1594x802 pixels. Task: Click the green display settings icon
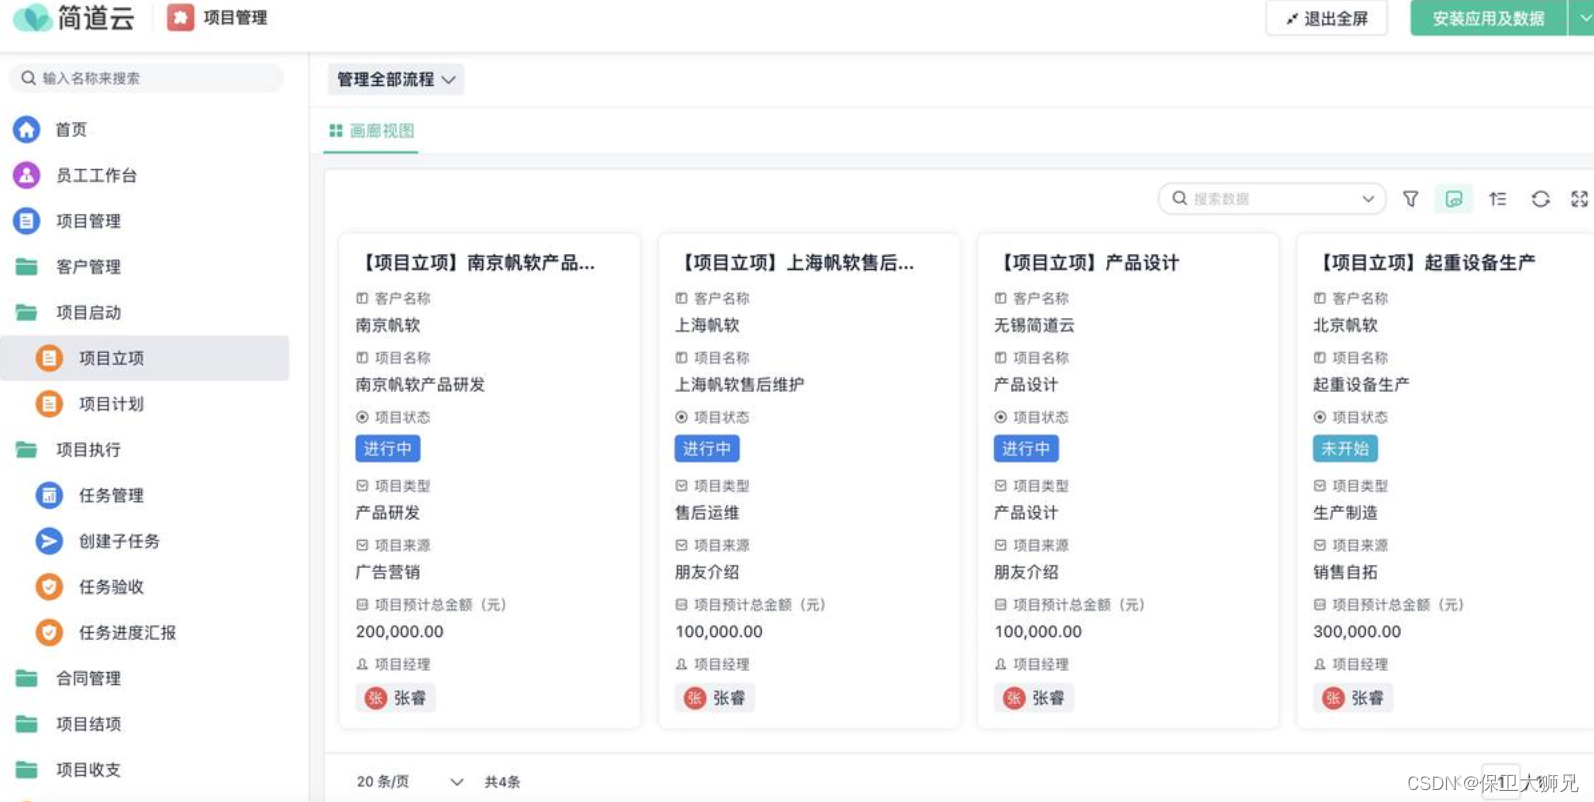point(1454,199)
